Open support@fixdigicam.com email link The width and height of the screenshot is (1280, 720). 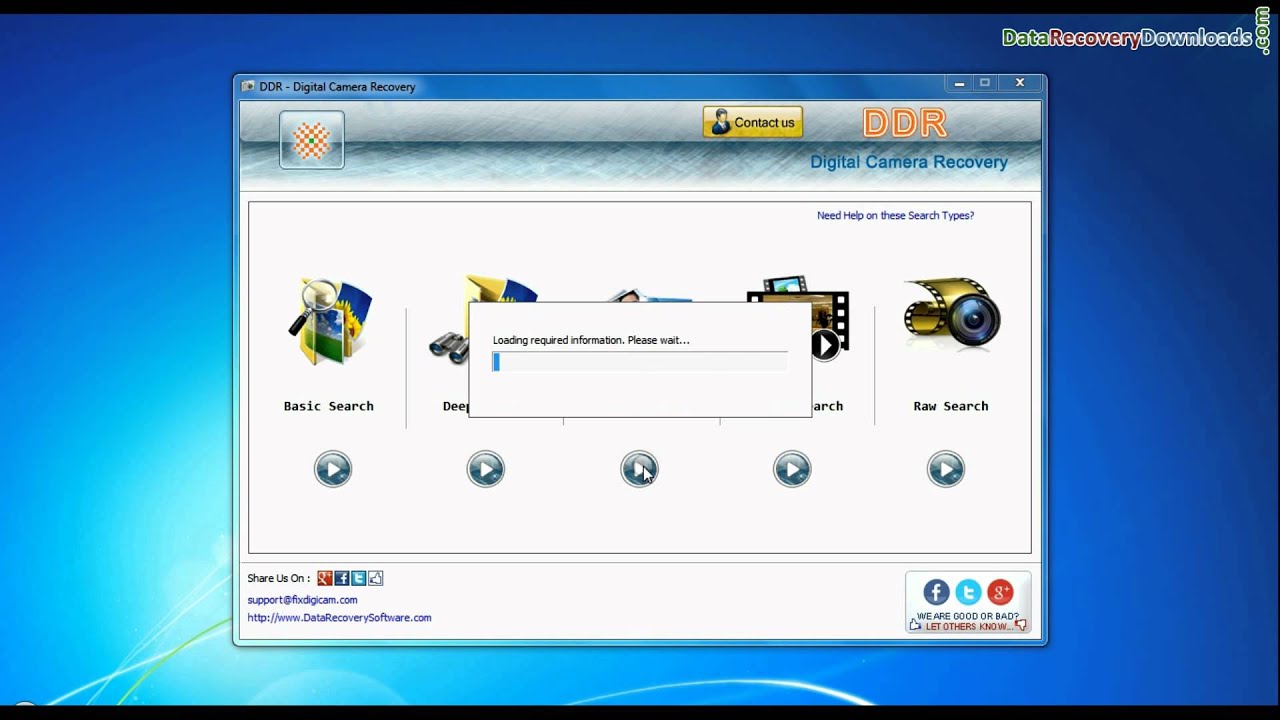point(302,600)
